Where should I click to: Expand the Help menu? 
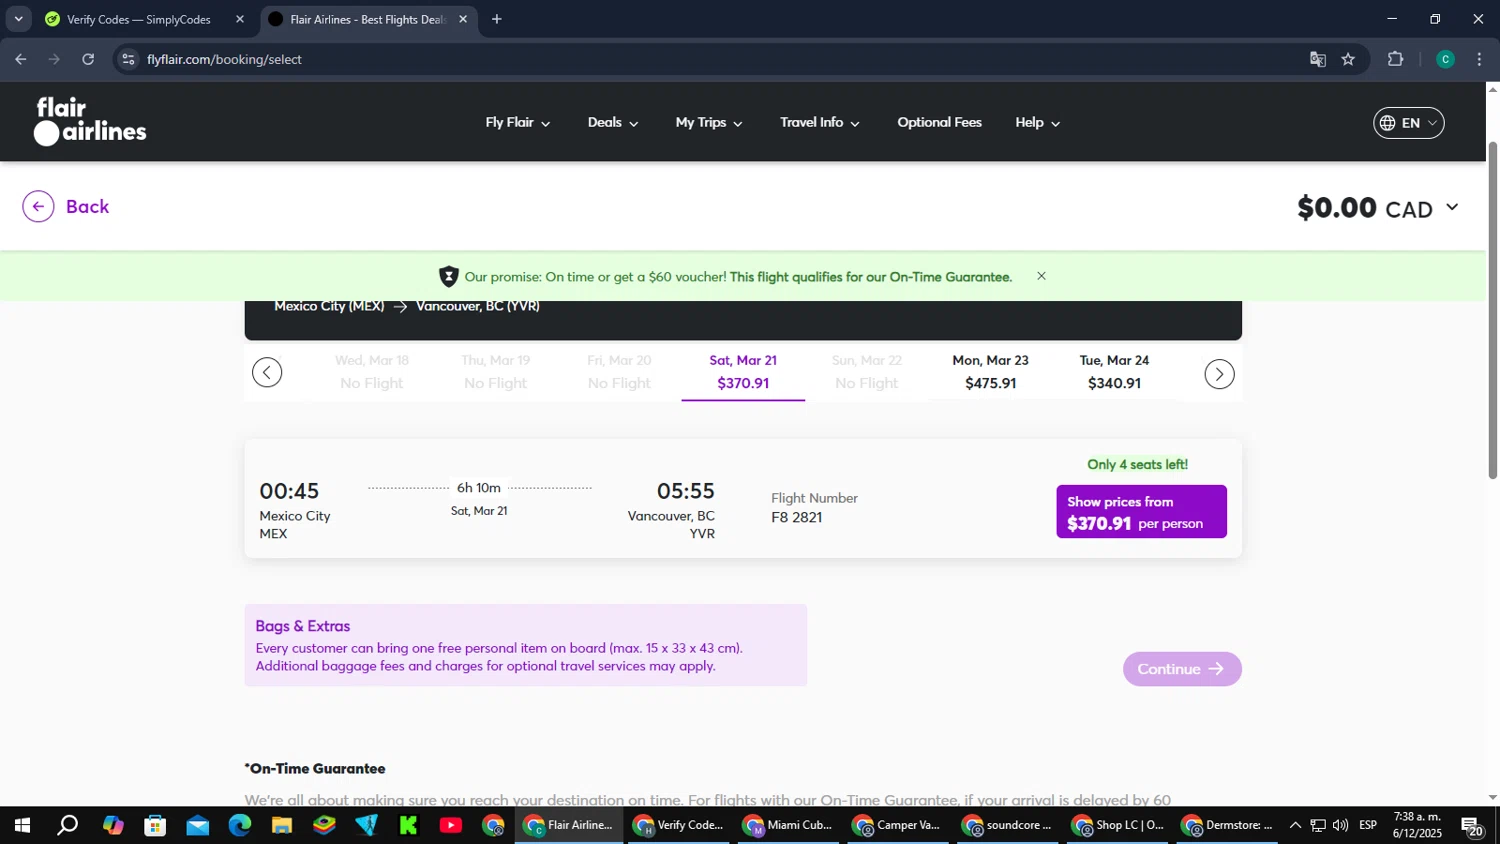tap(1038, 123)
